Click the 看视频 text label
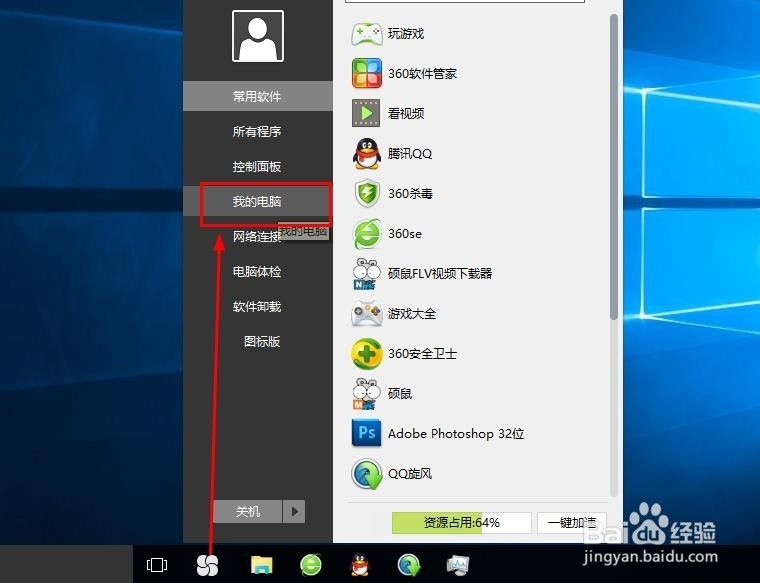The width and height of the screenshot is (760, 583). 406,113
